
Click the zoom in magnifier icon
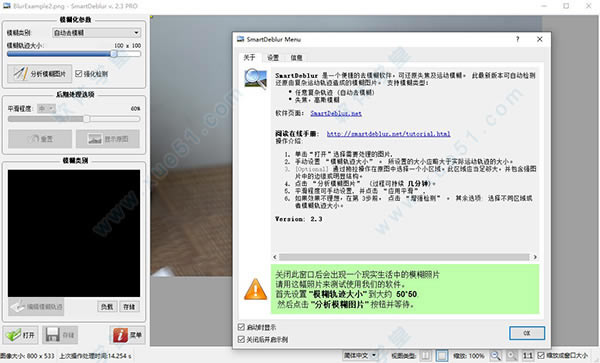coord(512,356)
